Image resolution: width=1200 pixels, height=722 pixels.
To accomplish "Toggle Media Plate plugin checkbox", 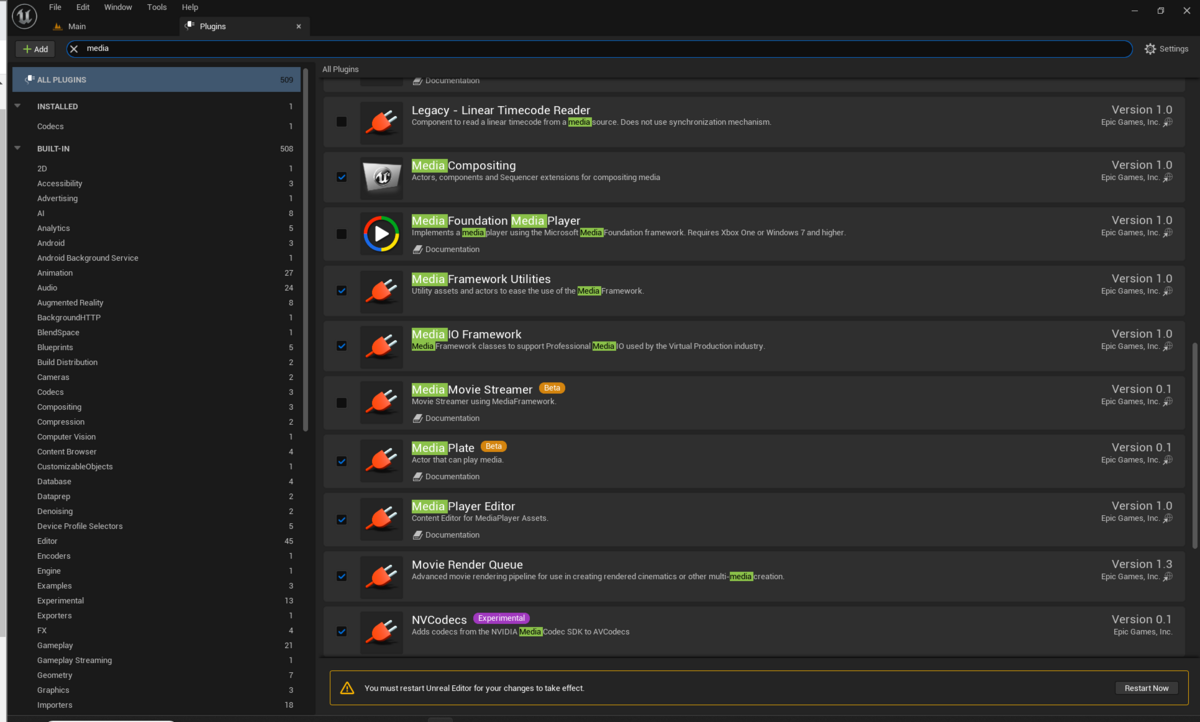I will [342, 461].
